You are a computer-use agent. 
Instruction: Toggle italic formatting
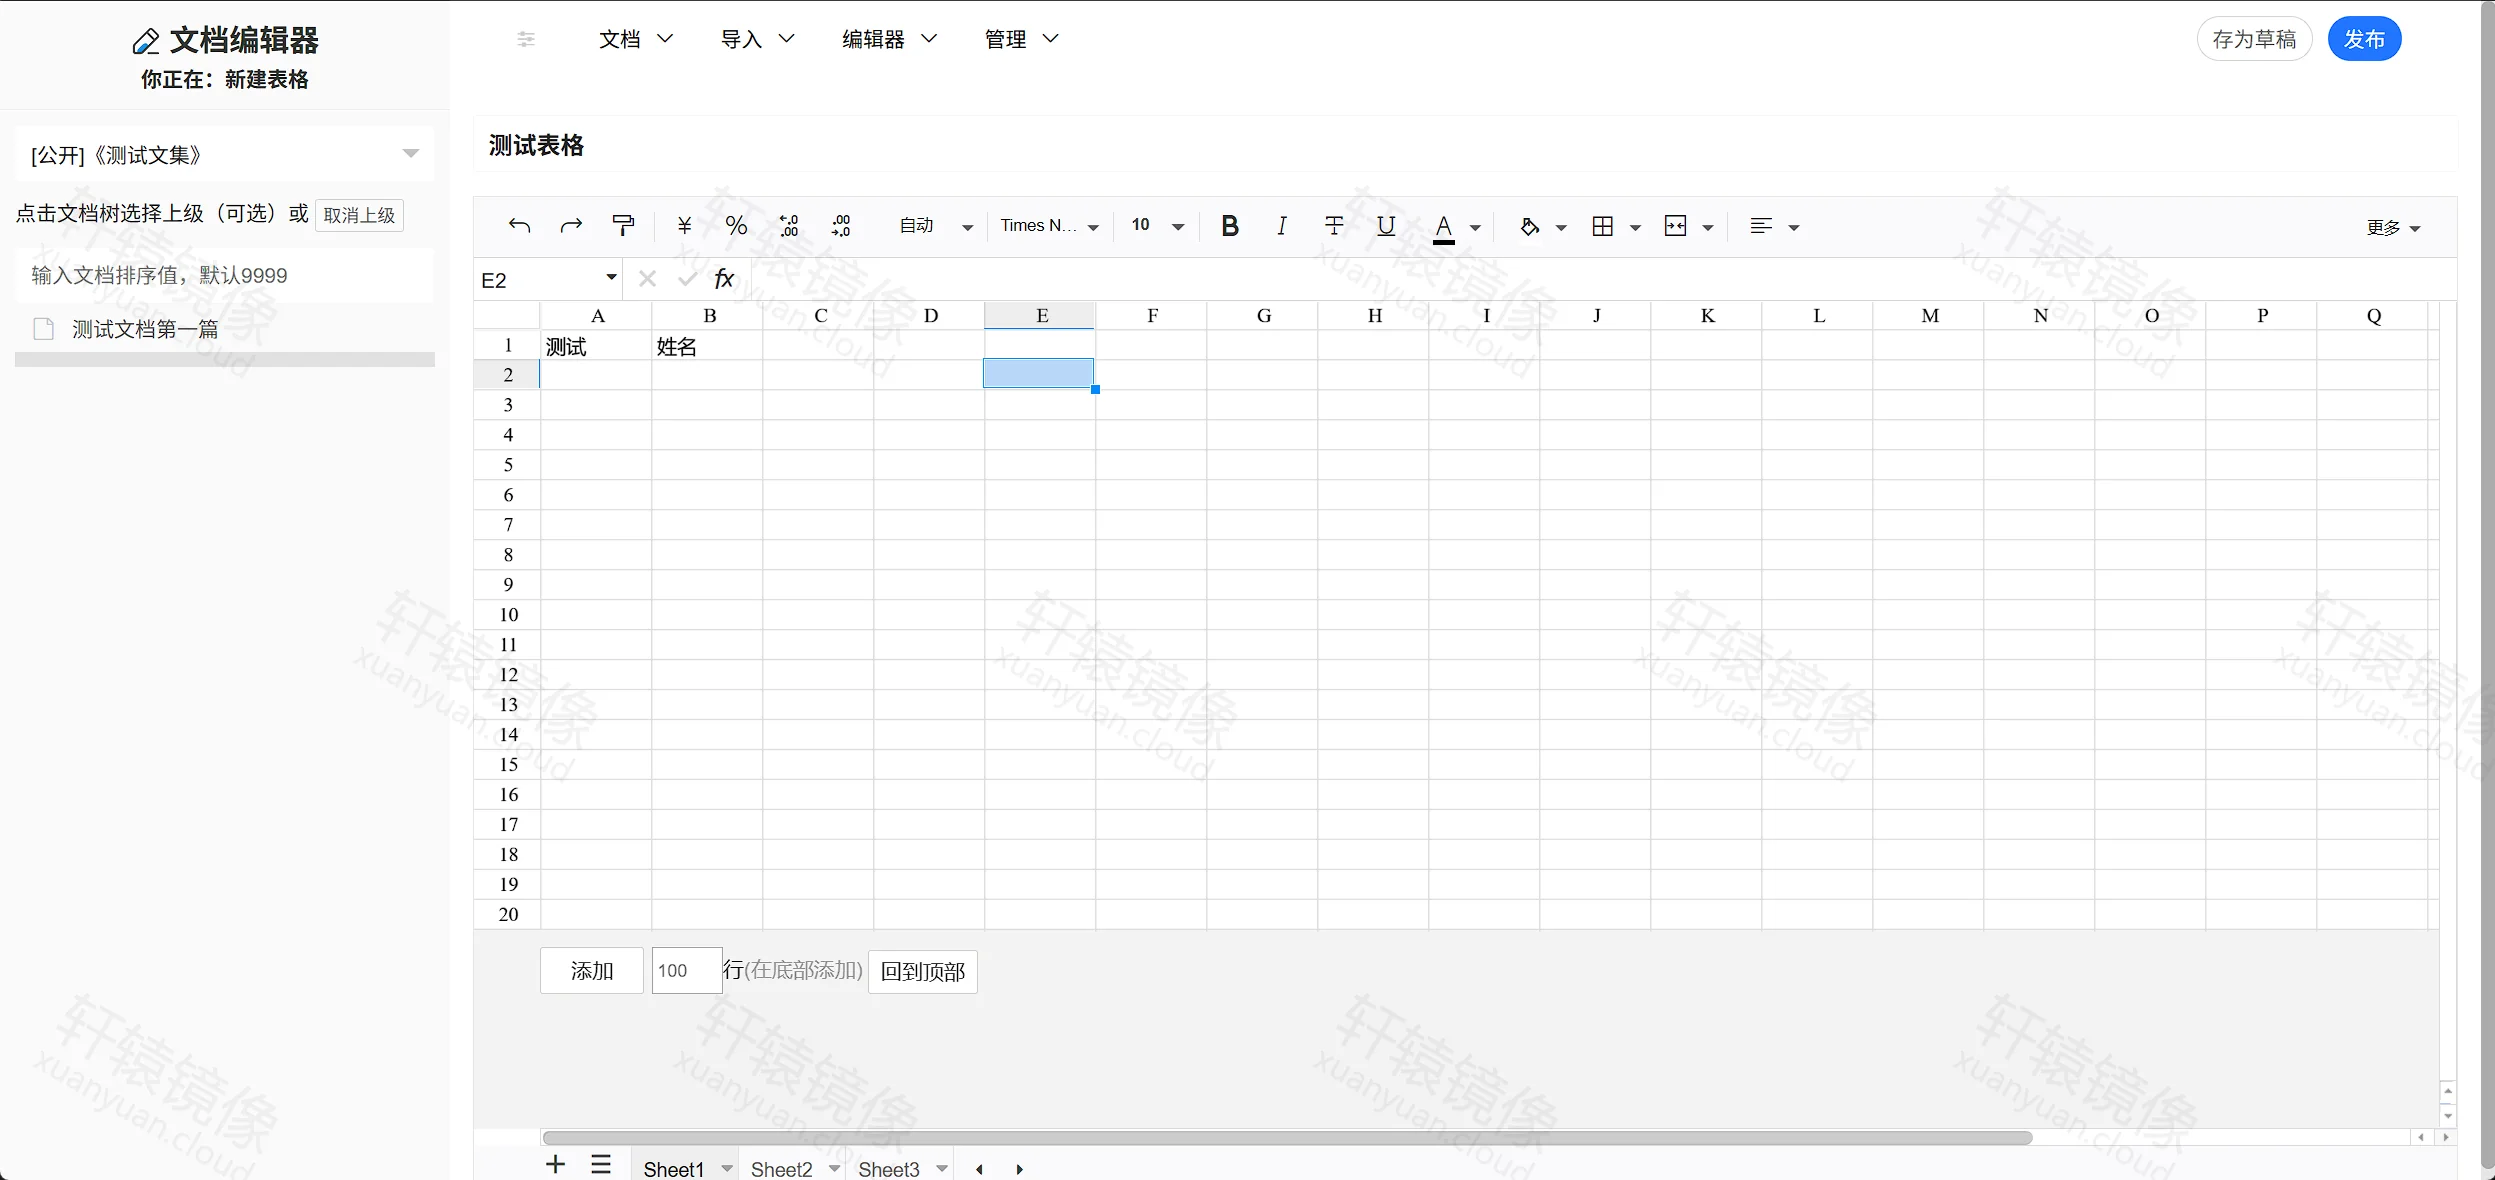pyautogui.click(x=1282, y=226)
